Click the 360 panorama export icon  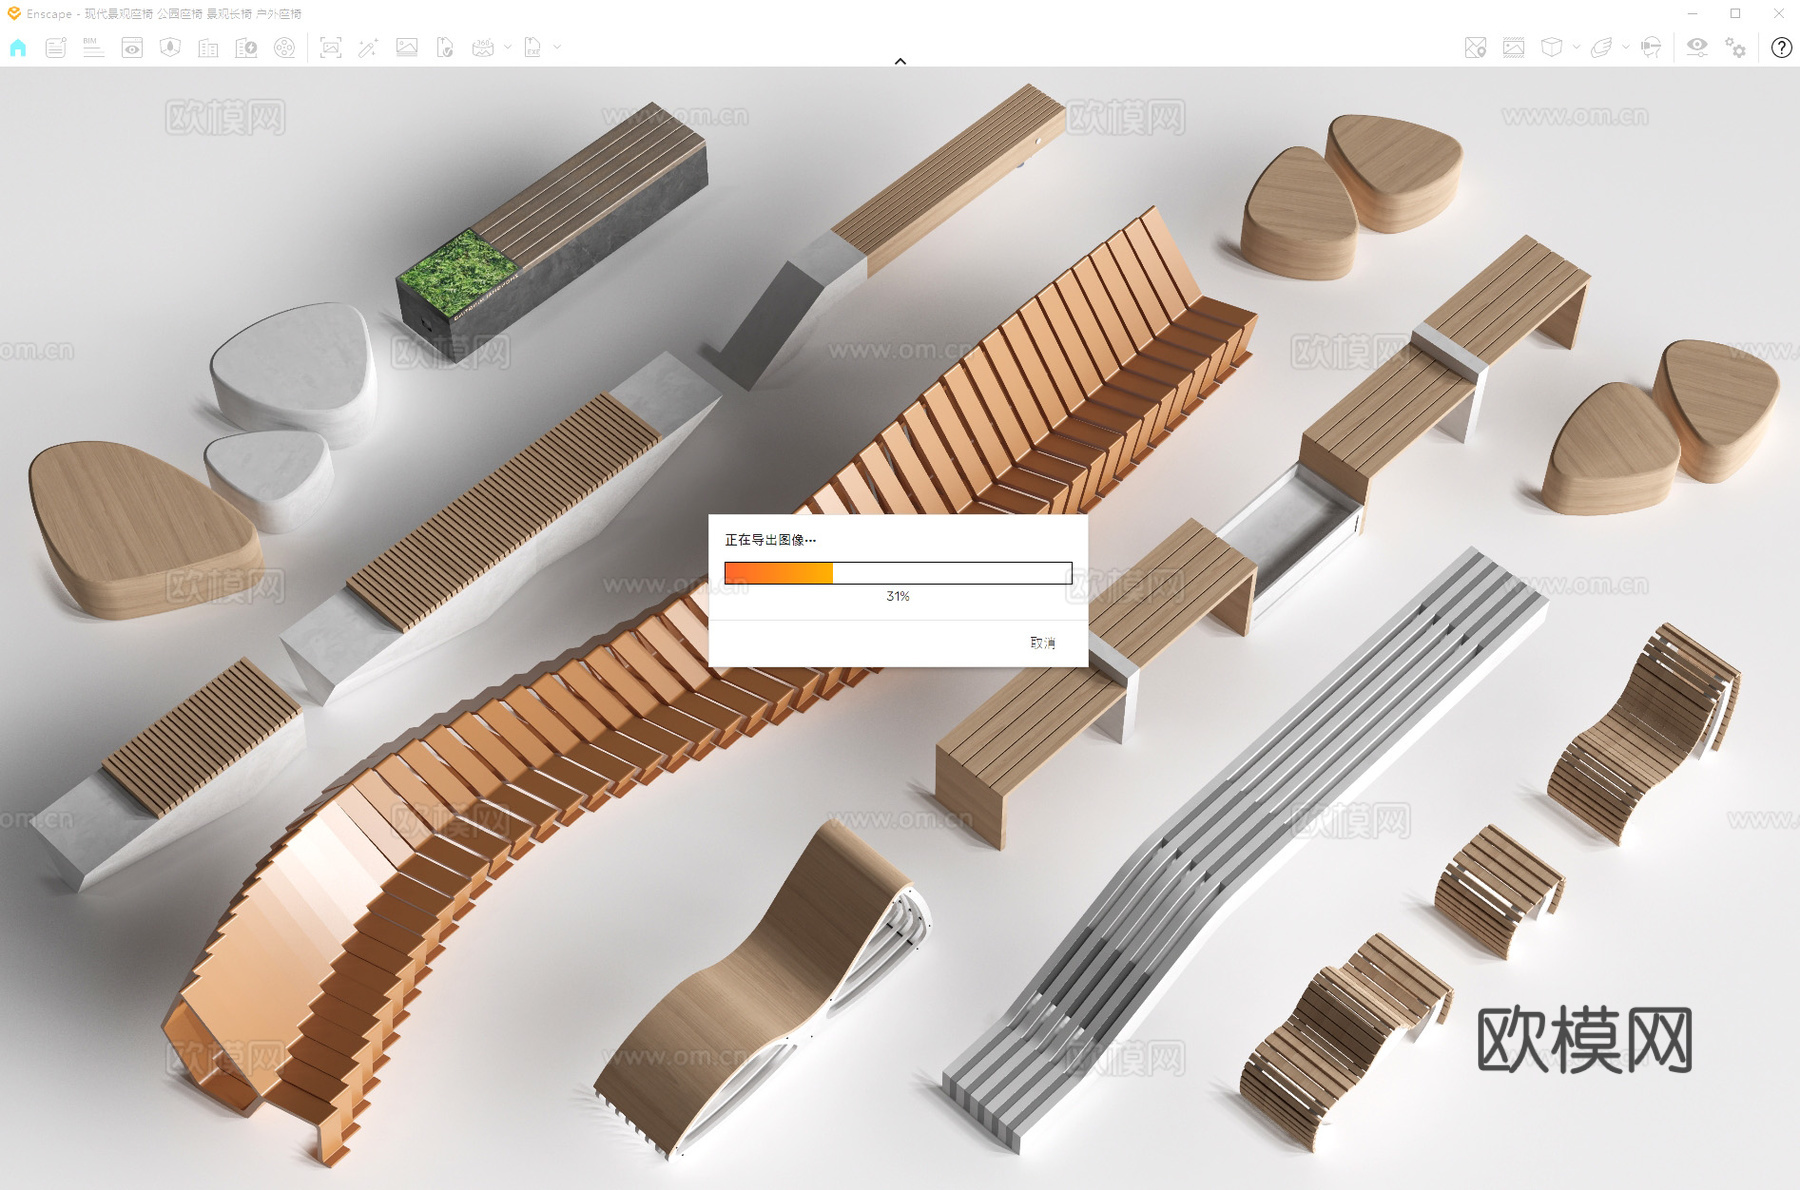click(x=483, y=47)
